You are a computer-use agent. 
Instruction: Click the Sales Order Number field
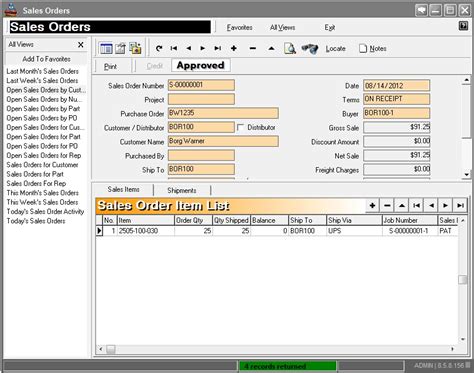[x=201, y=85]
